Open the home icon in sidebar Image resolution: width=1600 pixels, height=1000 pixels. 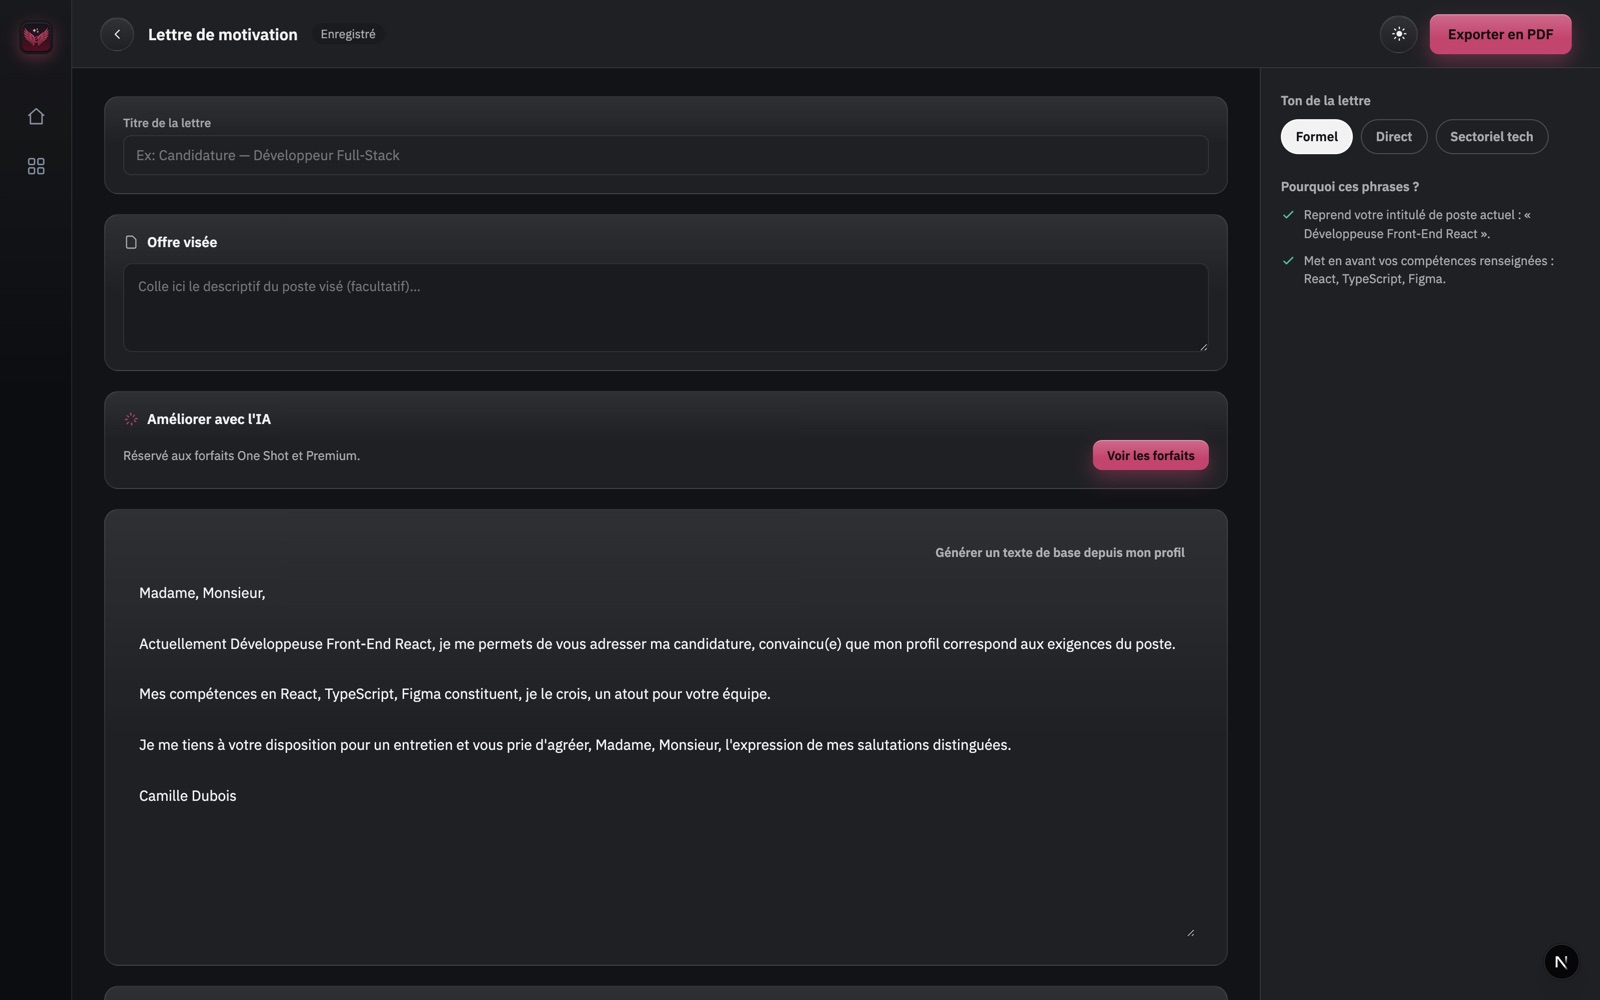pyautogui.click(x=36, y=116)
